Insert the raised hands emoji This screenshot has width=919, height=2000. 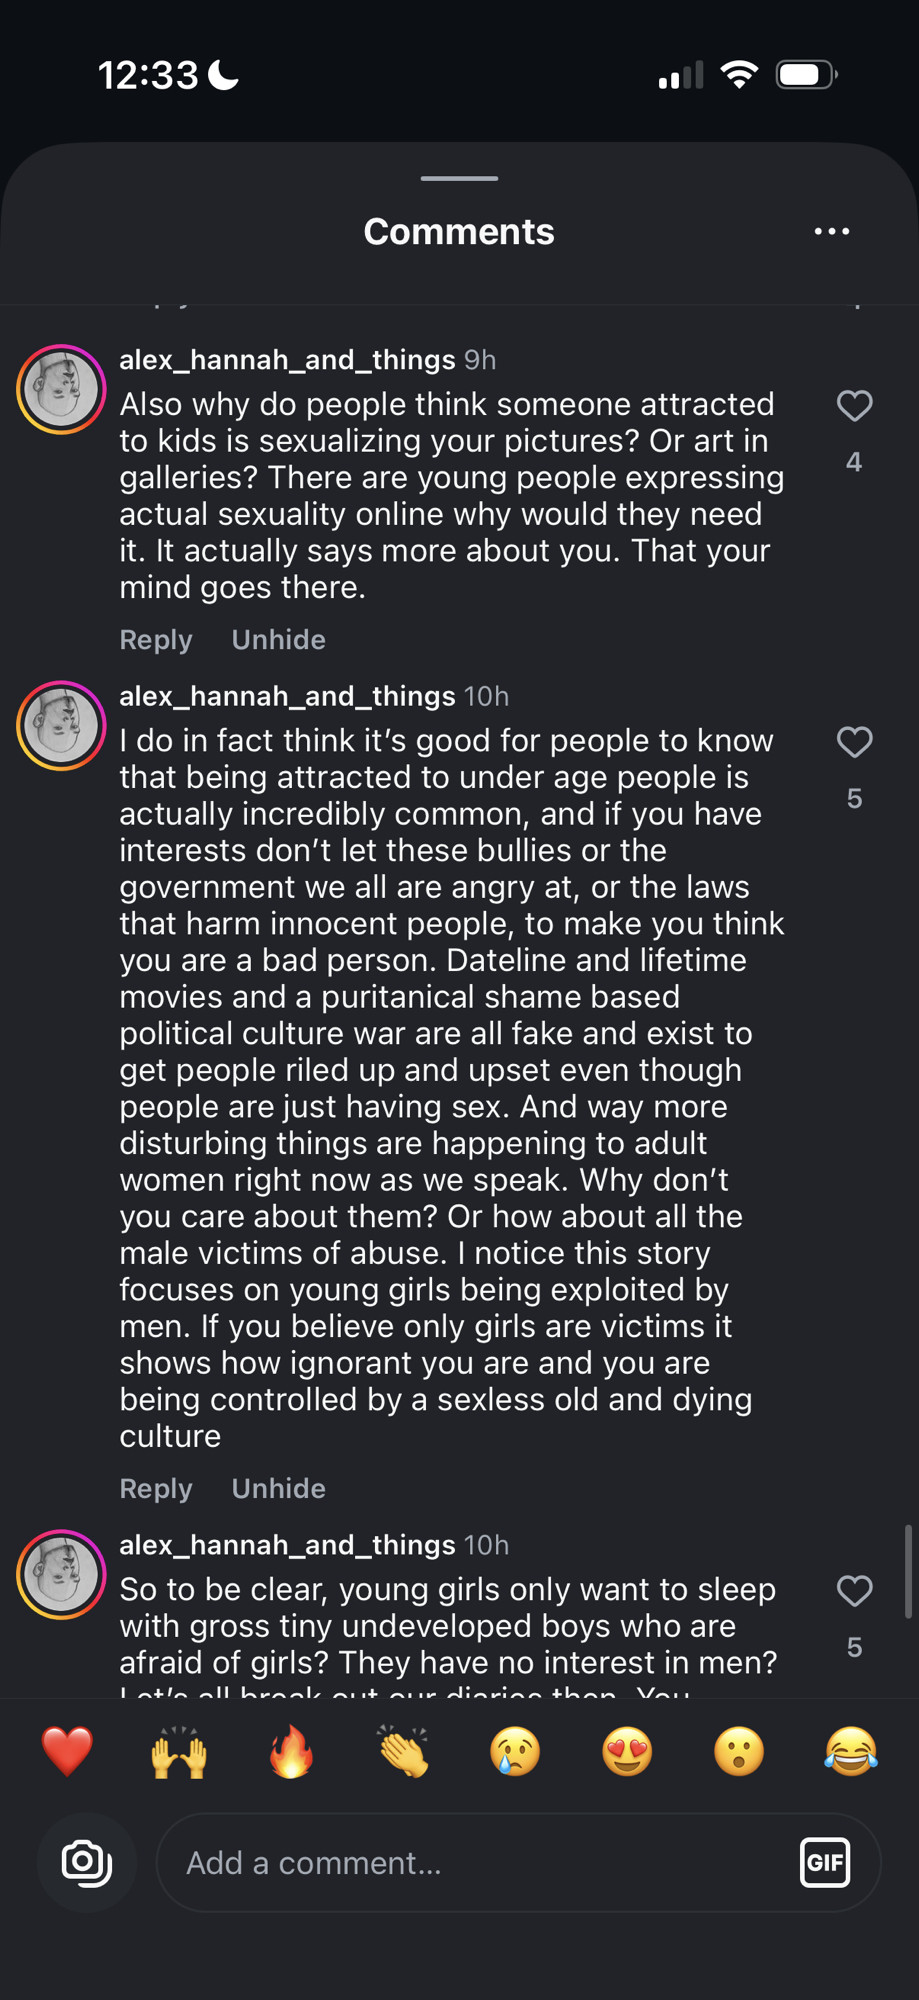[x=179, y=1752]
